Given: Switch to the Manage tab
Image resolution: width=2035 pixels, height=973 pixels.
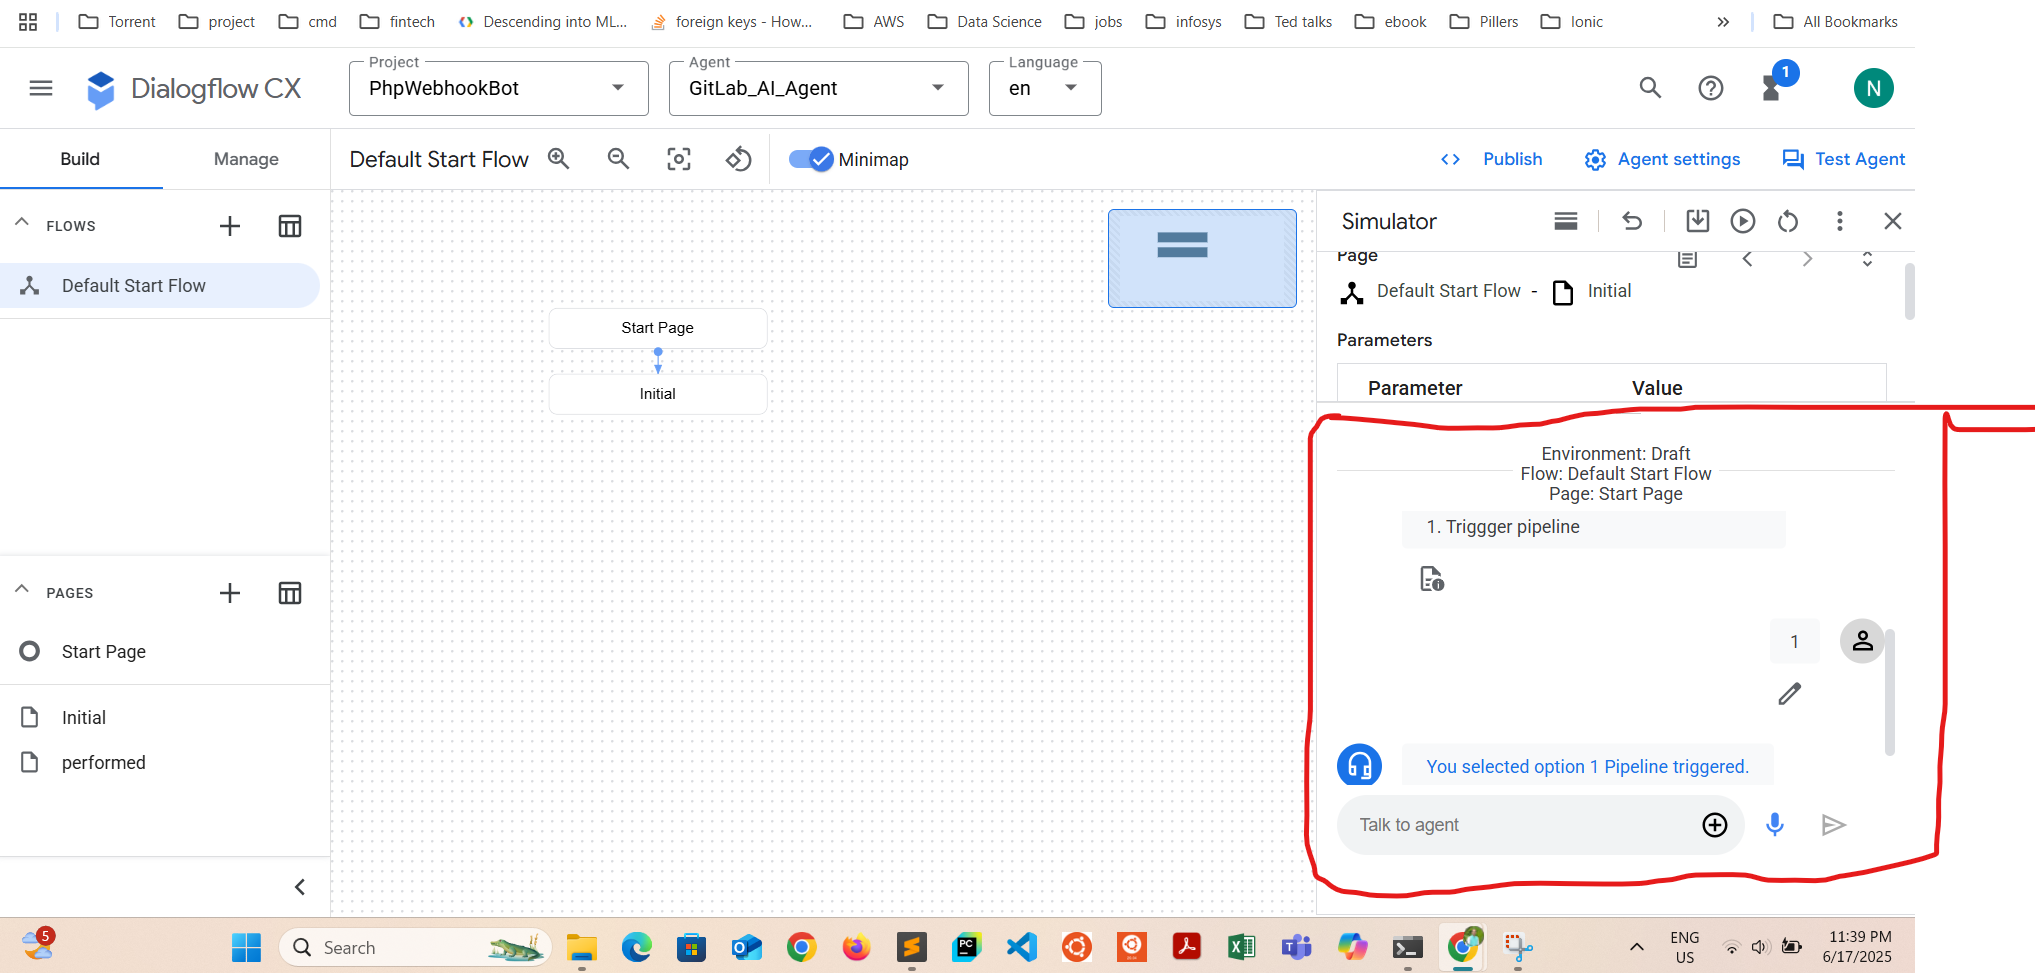Looking at the screenshot, I should click(x=246, y=159).
